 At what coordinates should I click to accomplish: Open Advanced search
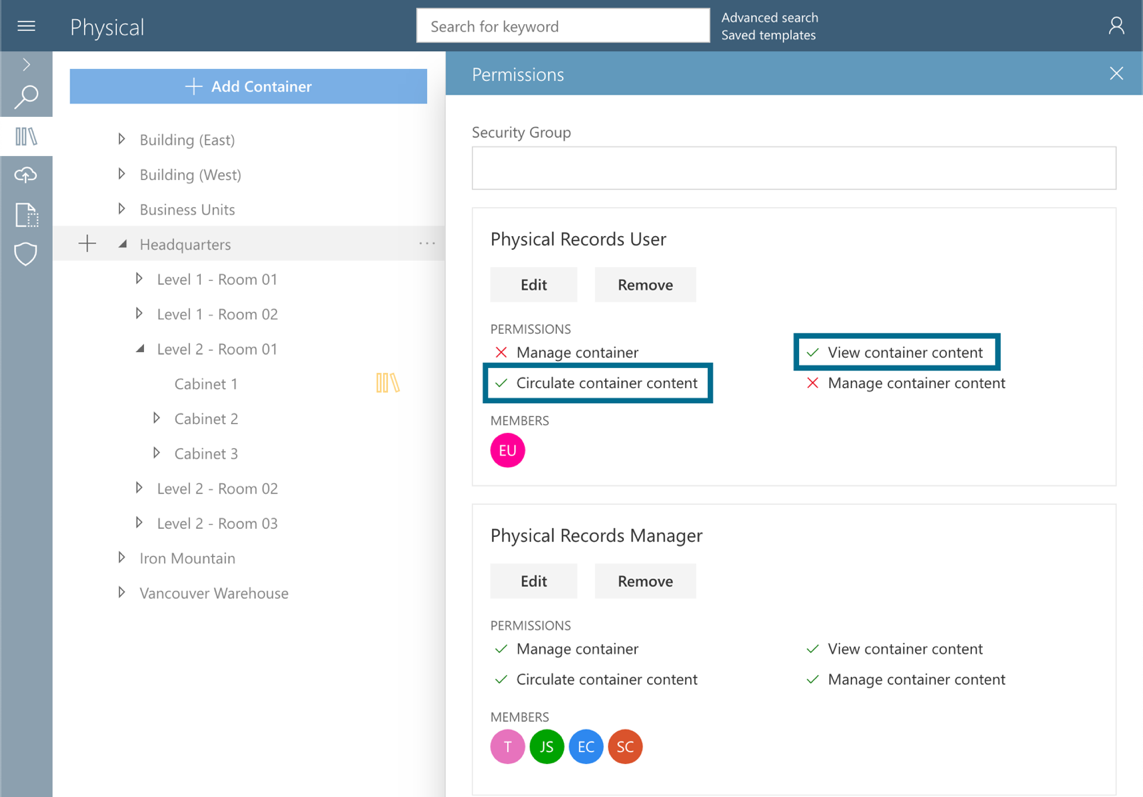coord(769,17)
